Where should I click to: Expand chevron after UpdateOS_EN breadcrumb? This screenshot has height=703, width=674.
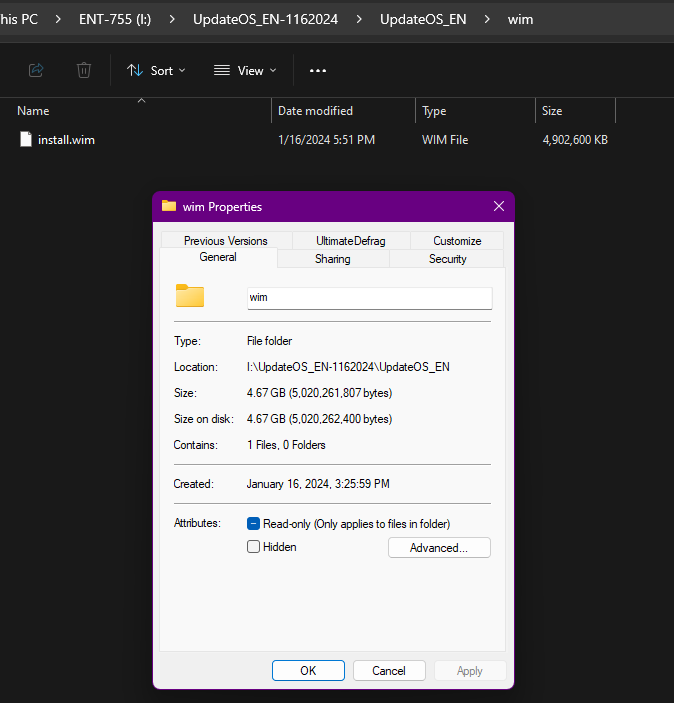tap(487, 19)
